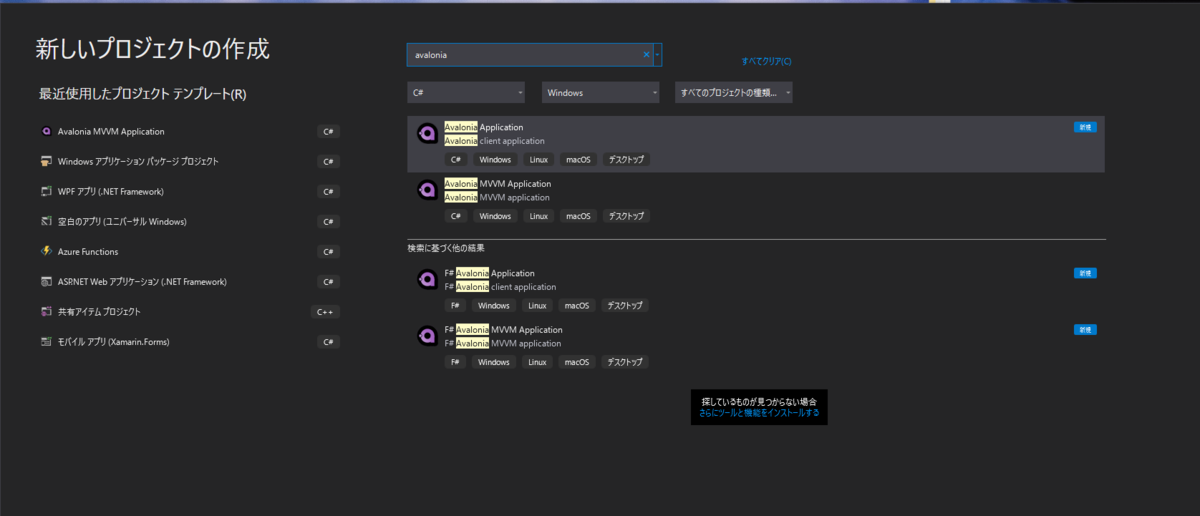
Task: Select Avalonia MVVM Application C# result title
Action: (498, 184)
